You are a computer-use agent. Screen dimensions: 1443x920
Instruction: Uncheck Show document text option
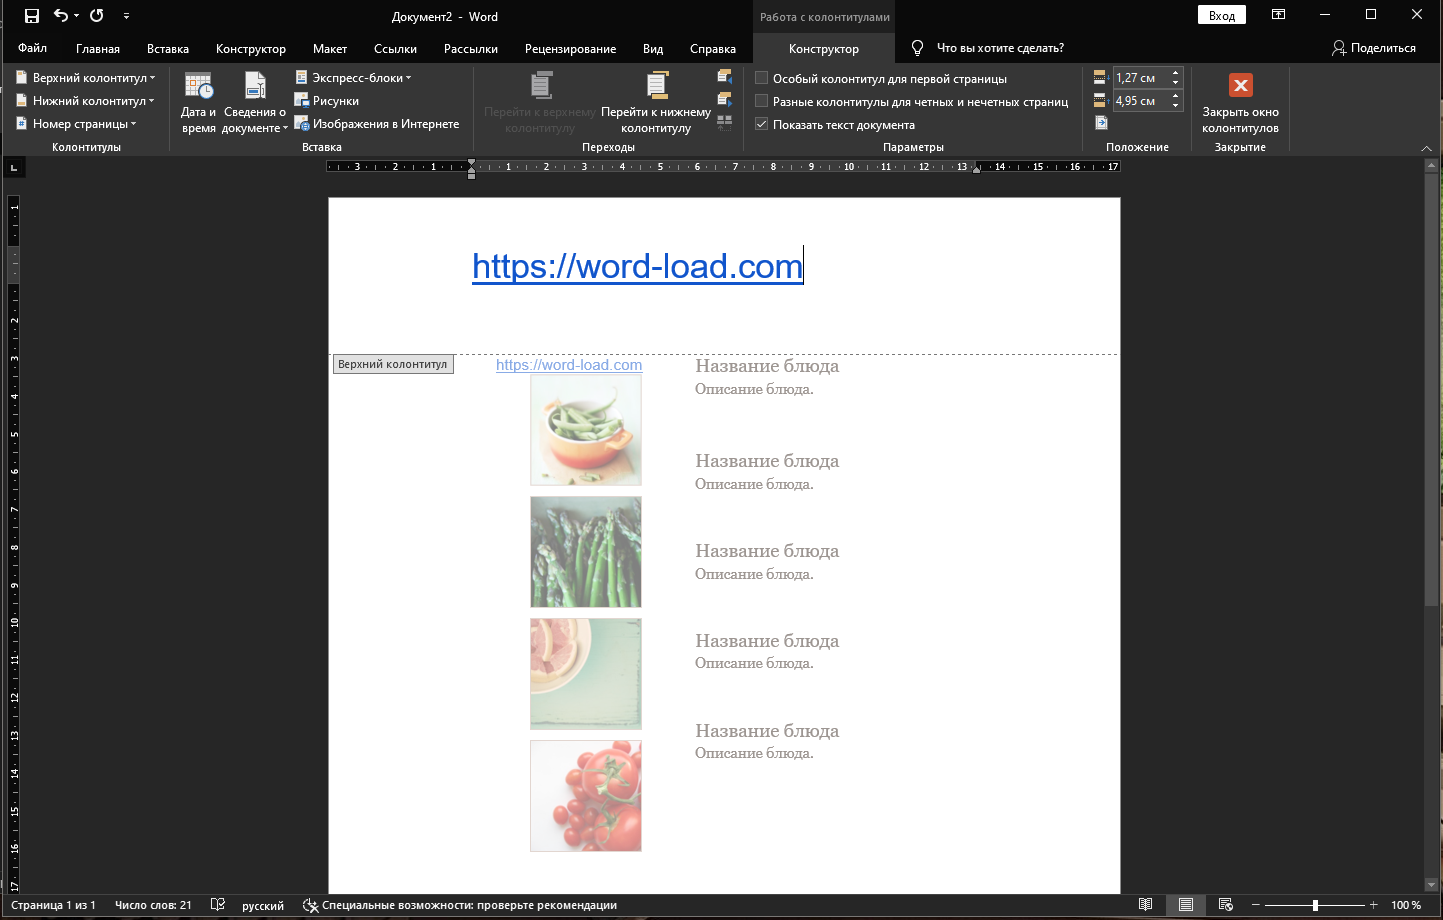coord(762,125)
